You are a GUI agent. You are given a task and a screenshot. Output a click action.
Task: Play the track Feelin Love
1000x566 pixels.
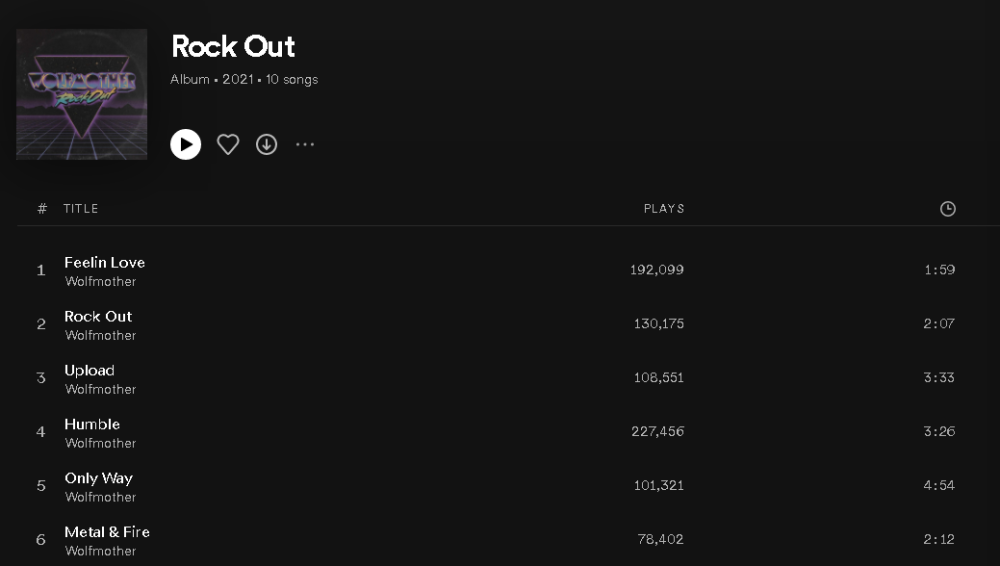point(105,262)
